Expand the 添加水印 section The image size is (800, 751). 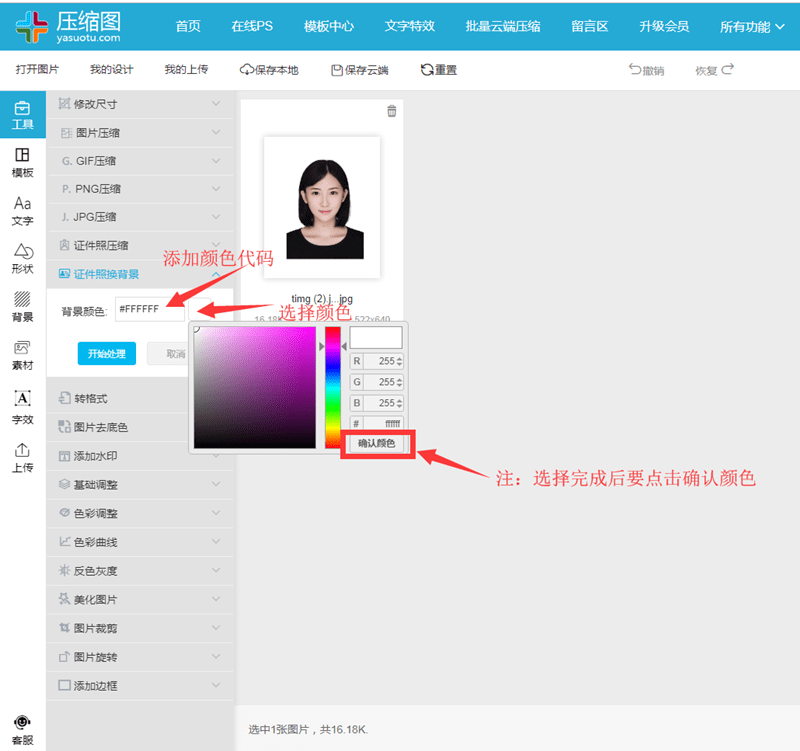pyautogui.click(x=140, y=456)
